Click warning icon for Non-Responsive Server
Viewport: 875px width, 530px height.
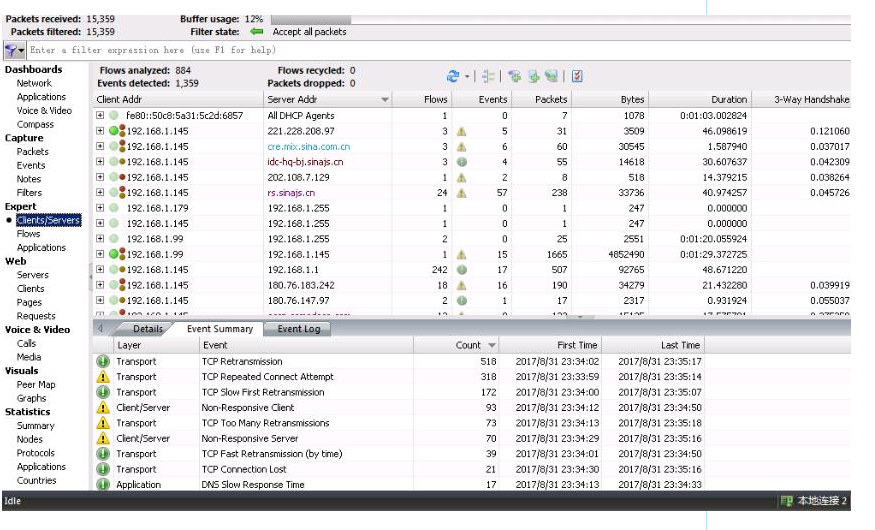point(103,439)
